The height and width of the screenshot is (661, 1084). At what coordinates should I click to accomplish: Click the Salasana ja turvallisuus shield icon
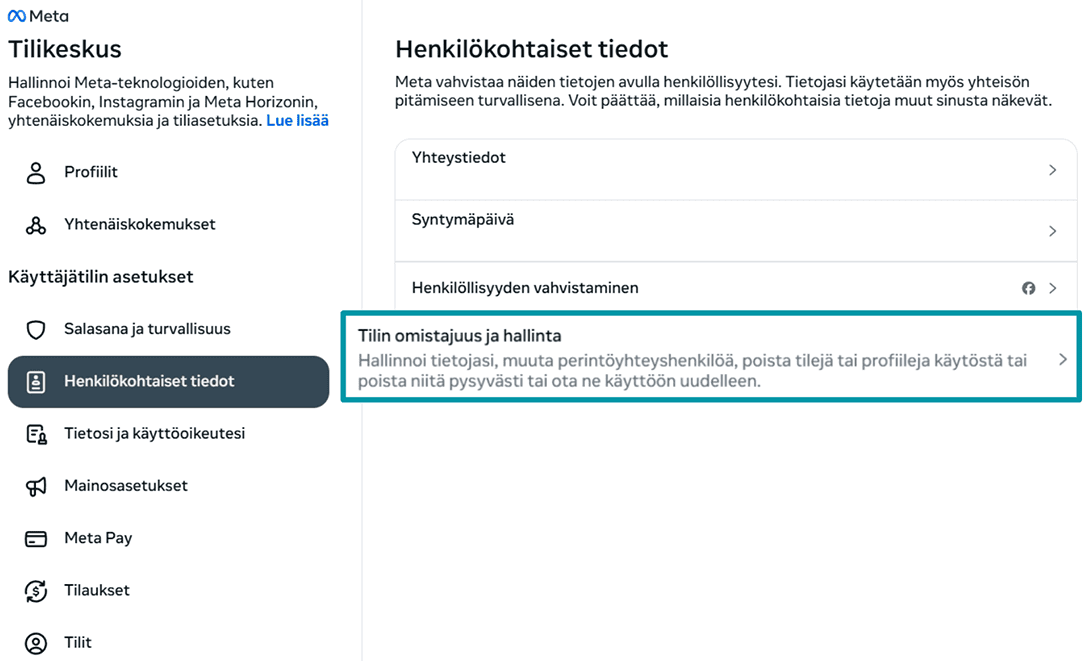[36, 329]
